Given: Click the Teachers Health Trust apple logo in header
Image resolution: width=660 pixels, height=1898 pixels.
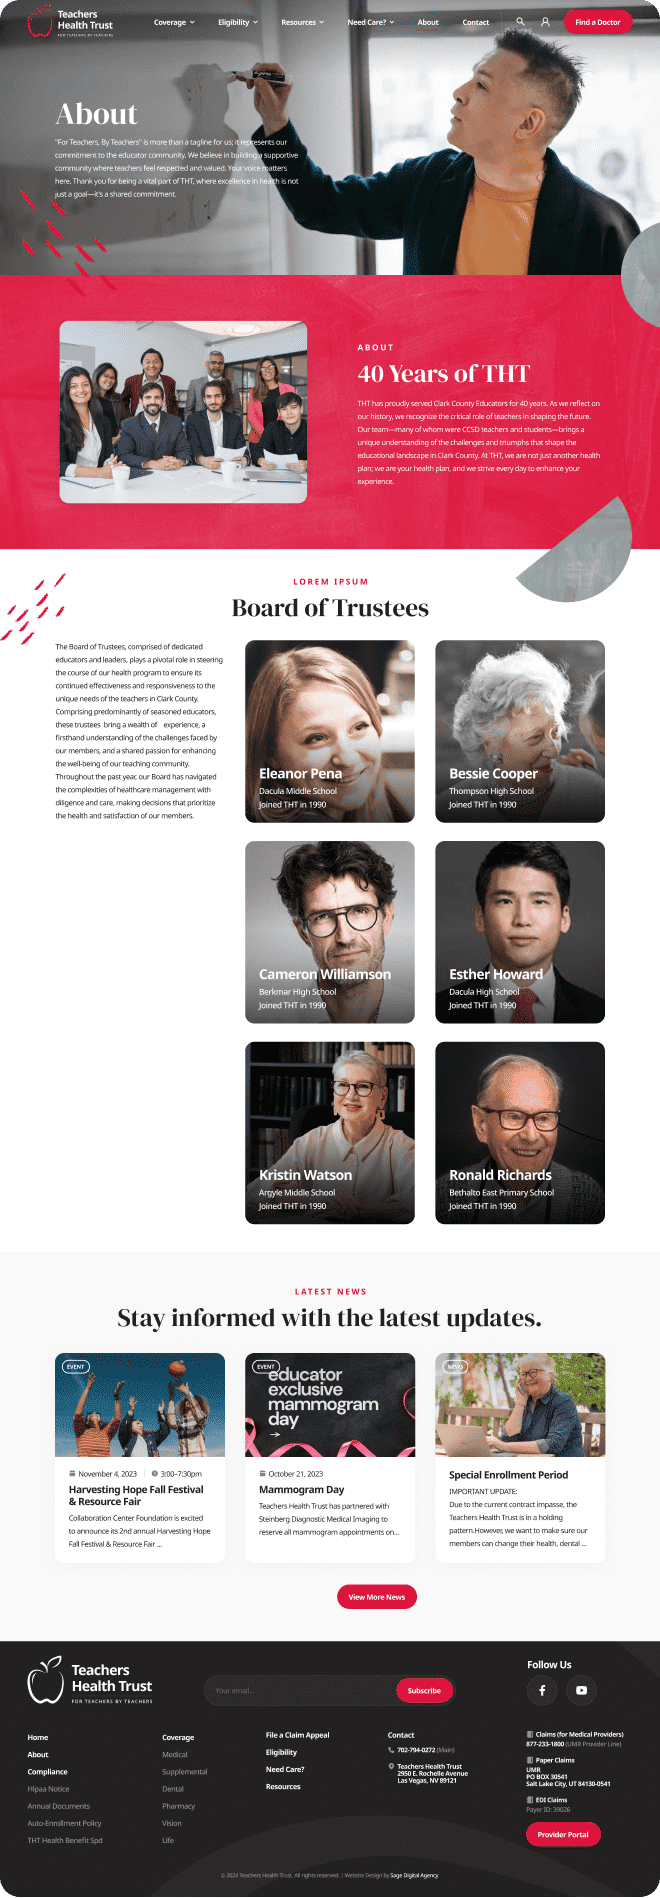Looking at the screenshot, I should (39, 21).
